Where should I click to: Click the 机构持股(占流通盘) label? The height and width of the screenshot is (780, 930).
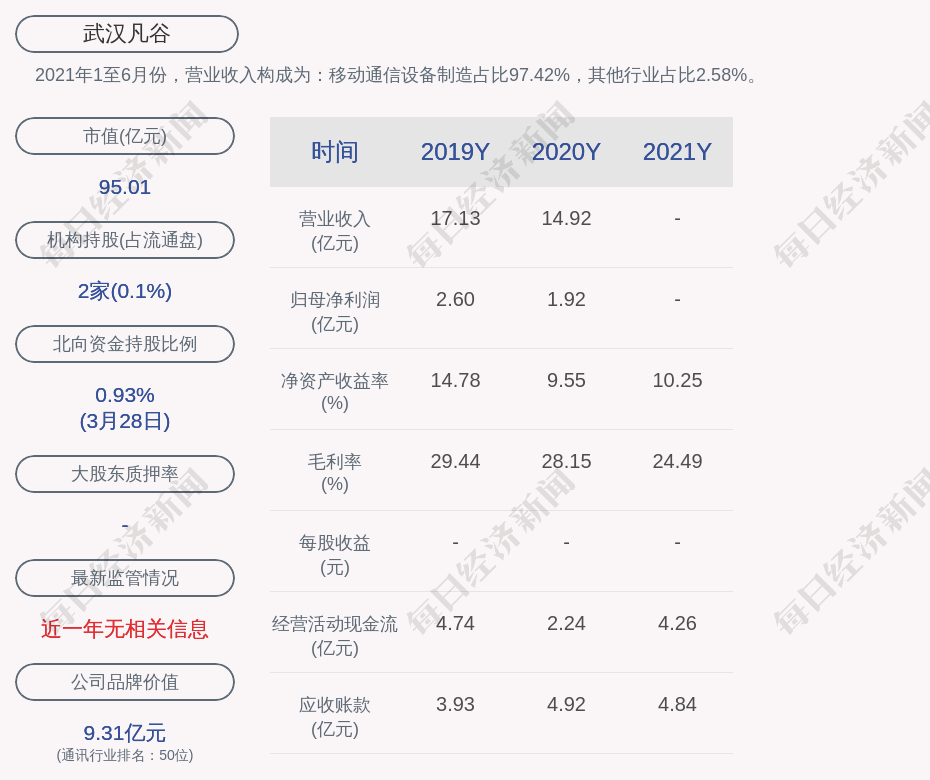click(x=125, y=240)
